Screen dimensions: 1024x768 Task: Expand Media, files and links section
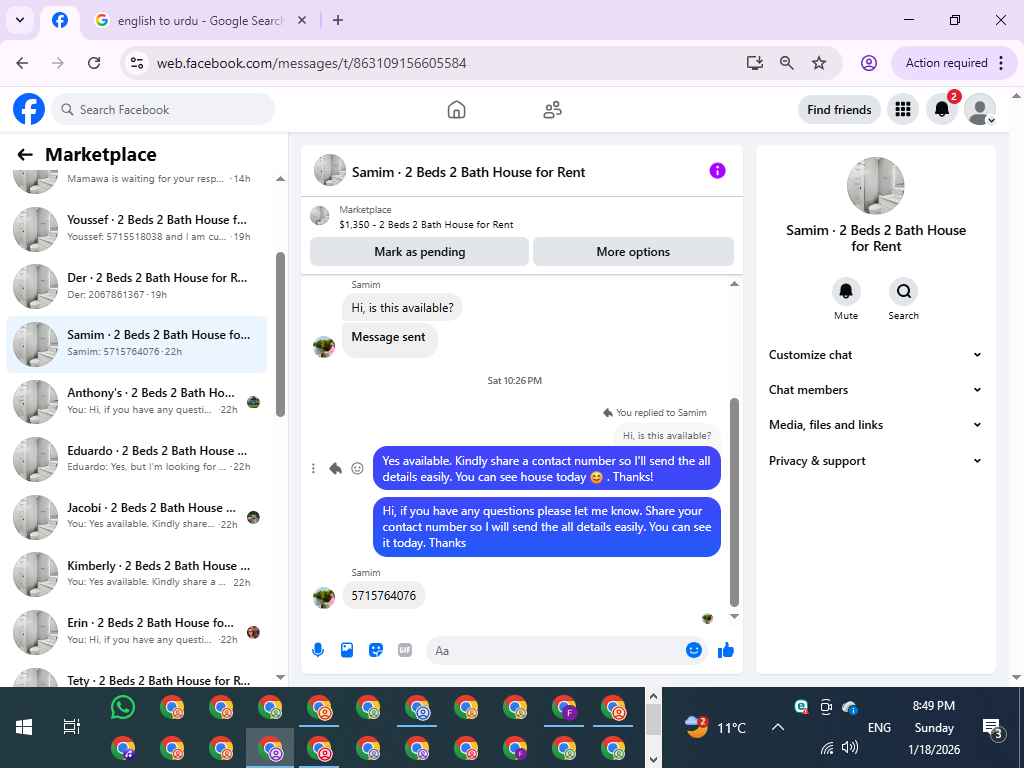click(x=875, y=425)
